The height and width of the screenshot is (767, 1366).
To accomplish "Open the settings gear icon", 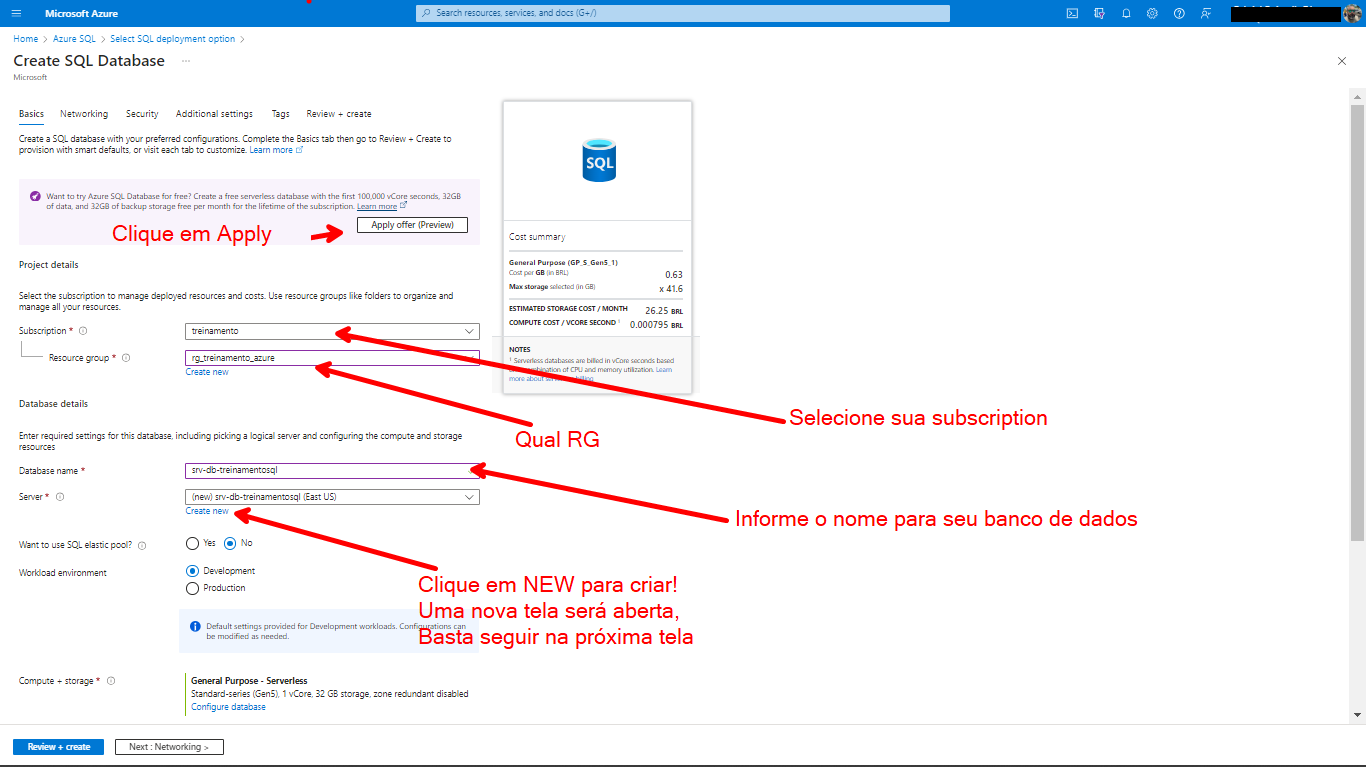I will click(x=1152, y=13).
